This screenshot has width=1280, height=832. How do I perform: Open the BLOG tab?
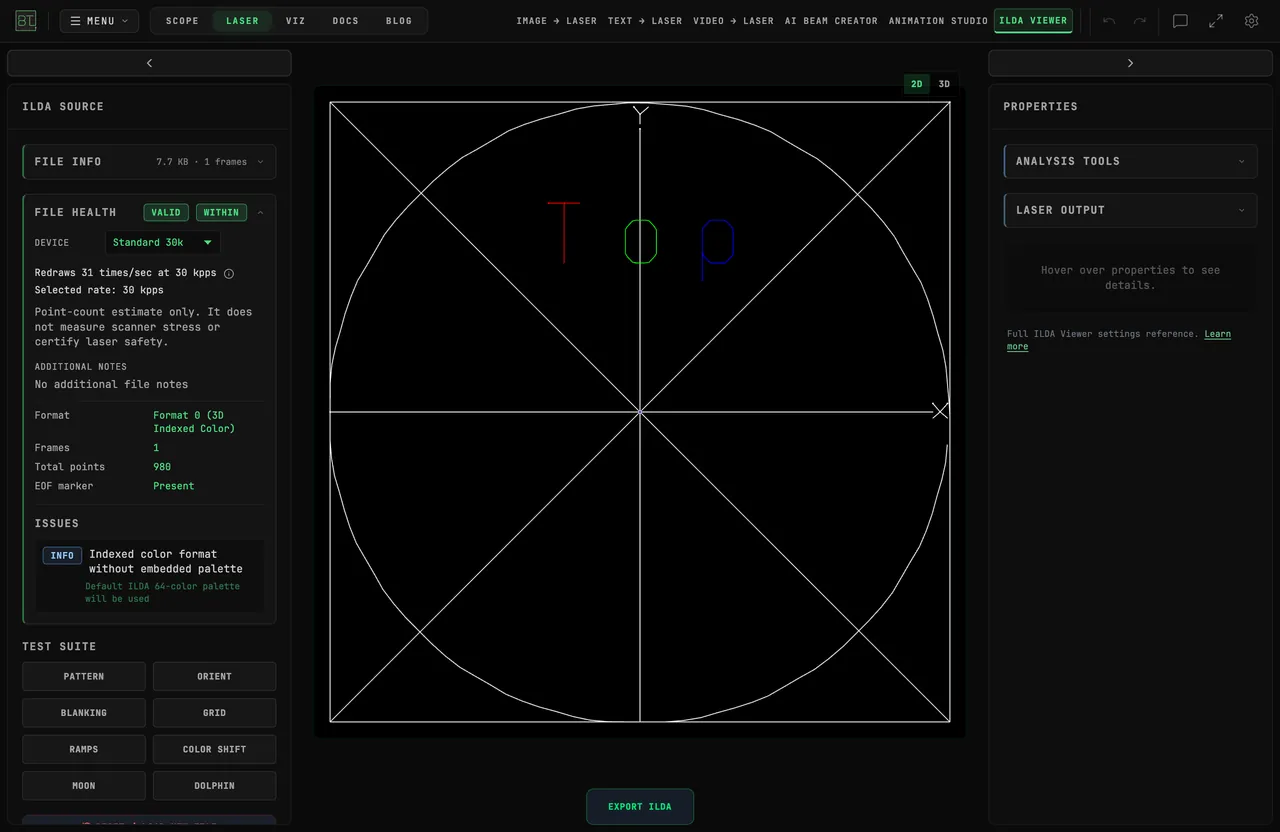click(399, 21)
